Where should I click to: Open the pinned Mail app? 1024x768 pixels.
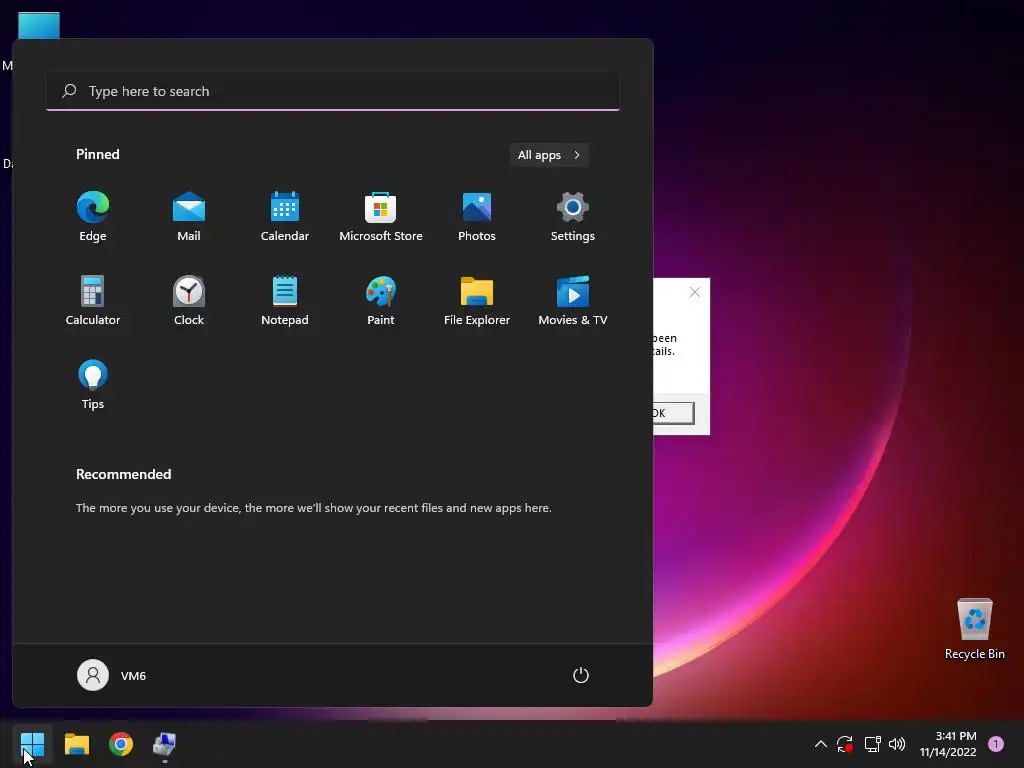tap(189, 217)
